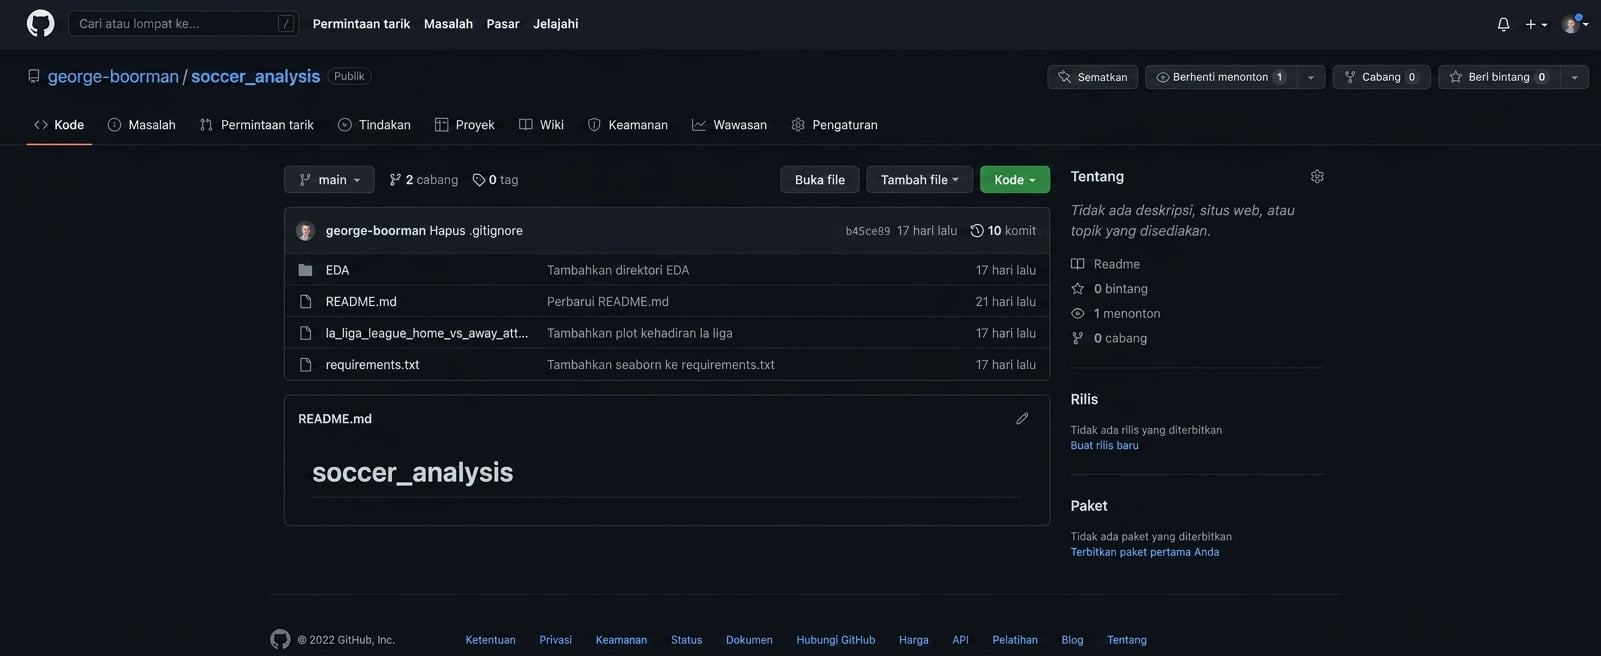Open Pasar in top navigation
The width and height of the screenshot is (1601, 656).
(503, 24)
